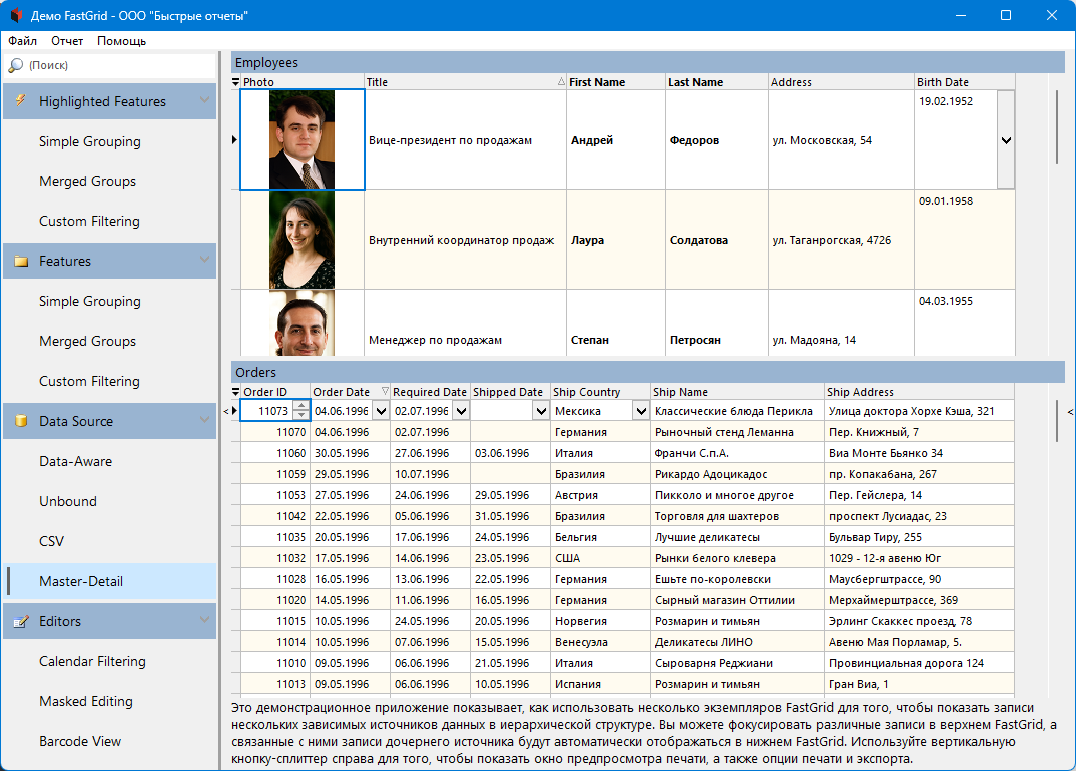Open the Помощь menu
The height and width of the screenshot is (771, 1076).
[121, 41]
